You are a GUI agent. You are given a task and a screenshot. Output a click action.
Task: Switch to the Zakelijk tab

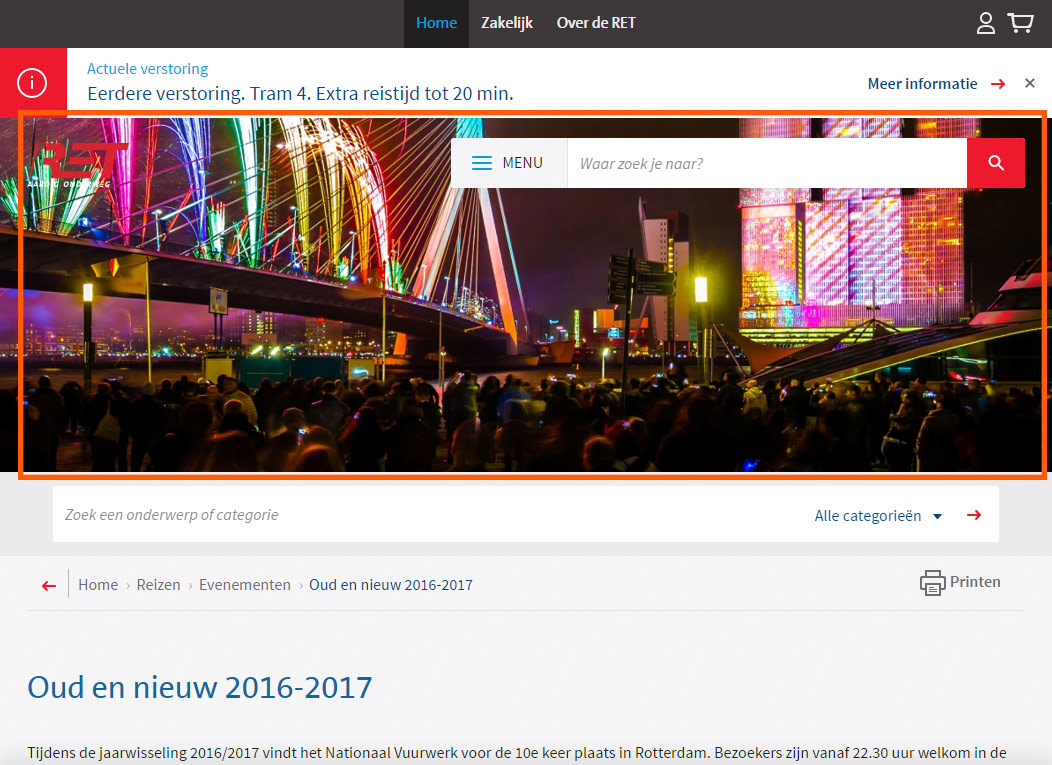[507, 23]
